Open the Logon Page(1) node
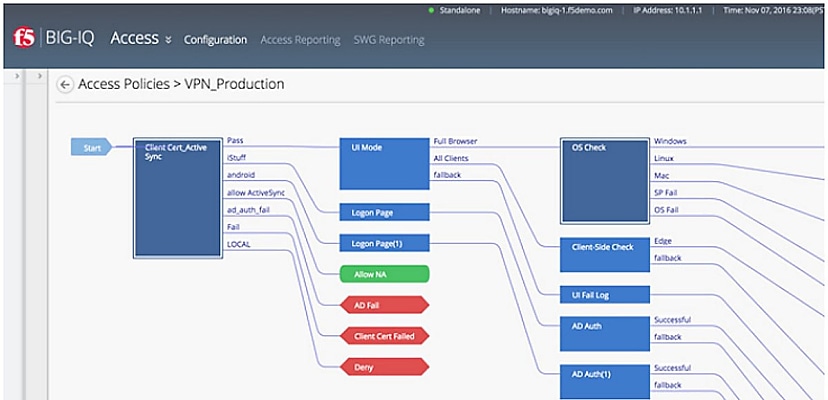Screen dimensions: 828x400 coord(384,244)
